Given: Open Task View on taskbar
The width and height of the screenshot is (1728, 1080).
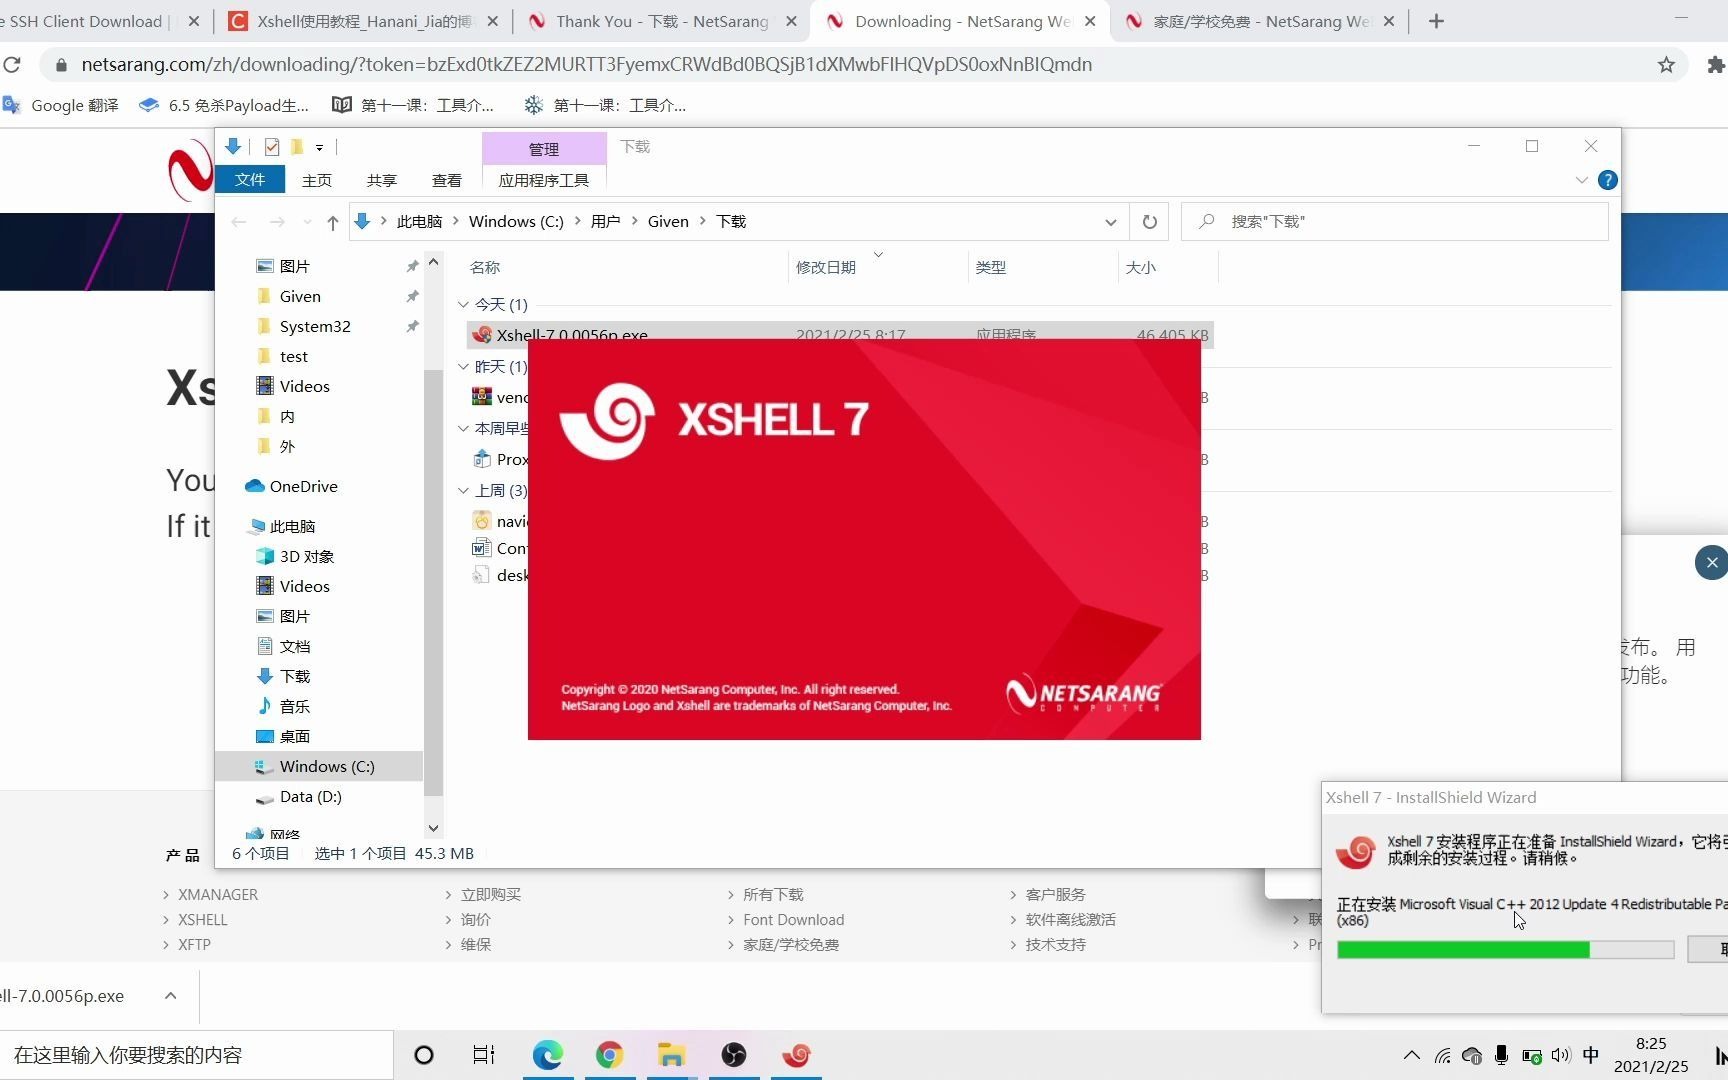Looking at the screenshot, I should tap(484, 1055).
